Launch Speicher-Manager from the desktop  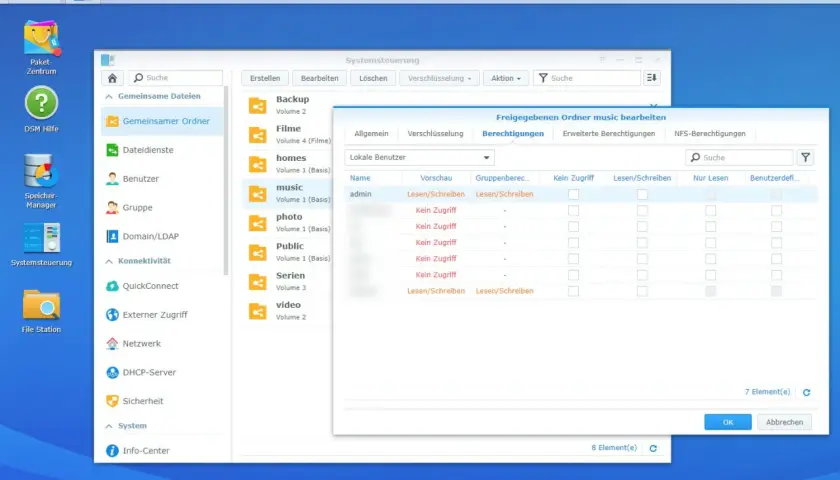coord(41,181)
